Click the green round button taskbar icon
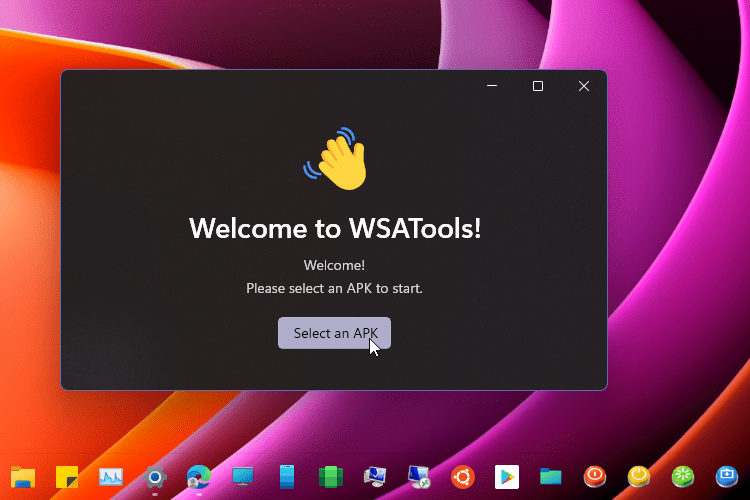 tap(683, 477)
